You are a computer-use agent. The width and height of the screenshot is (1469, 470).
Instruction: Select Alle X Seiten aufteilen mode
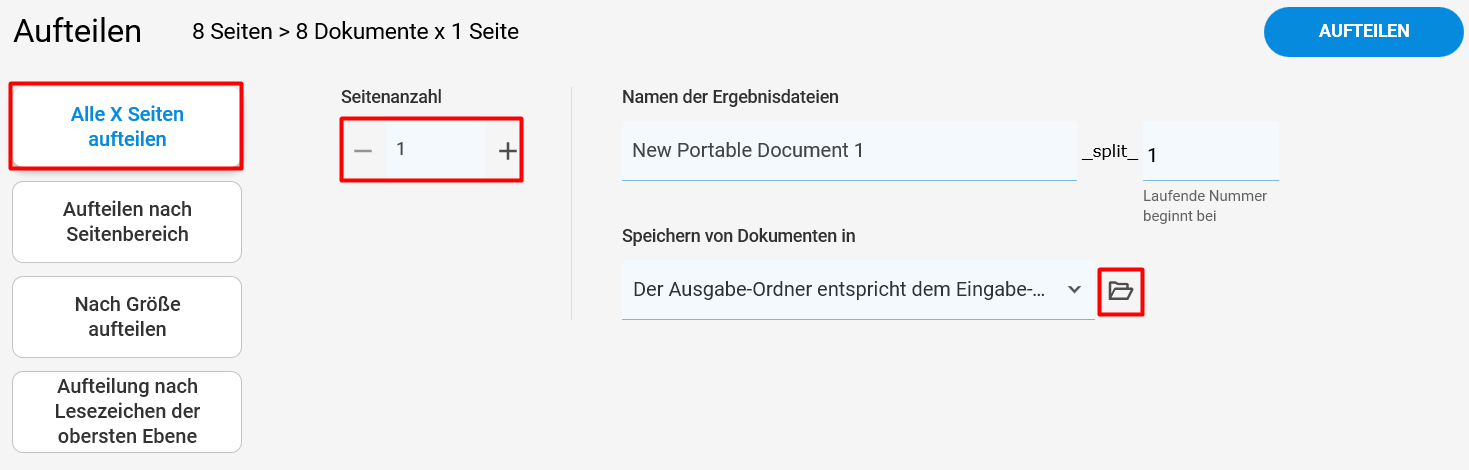(127, 127)
